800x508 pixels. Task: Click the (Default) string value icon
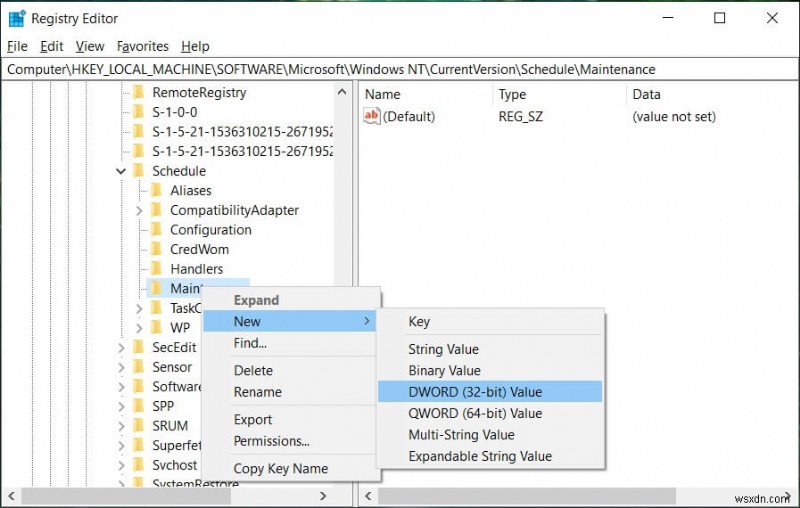[372, 116]
